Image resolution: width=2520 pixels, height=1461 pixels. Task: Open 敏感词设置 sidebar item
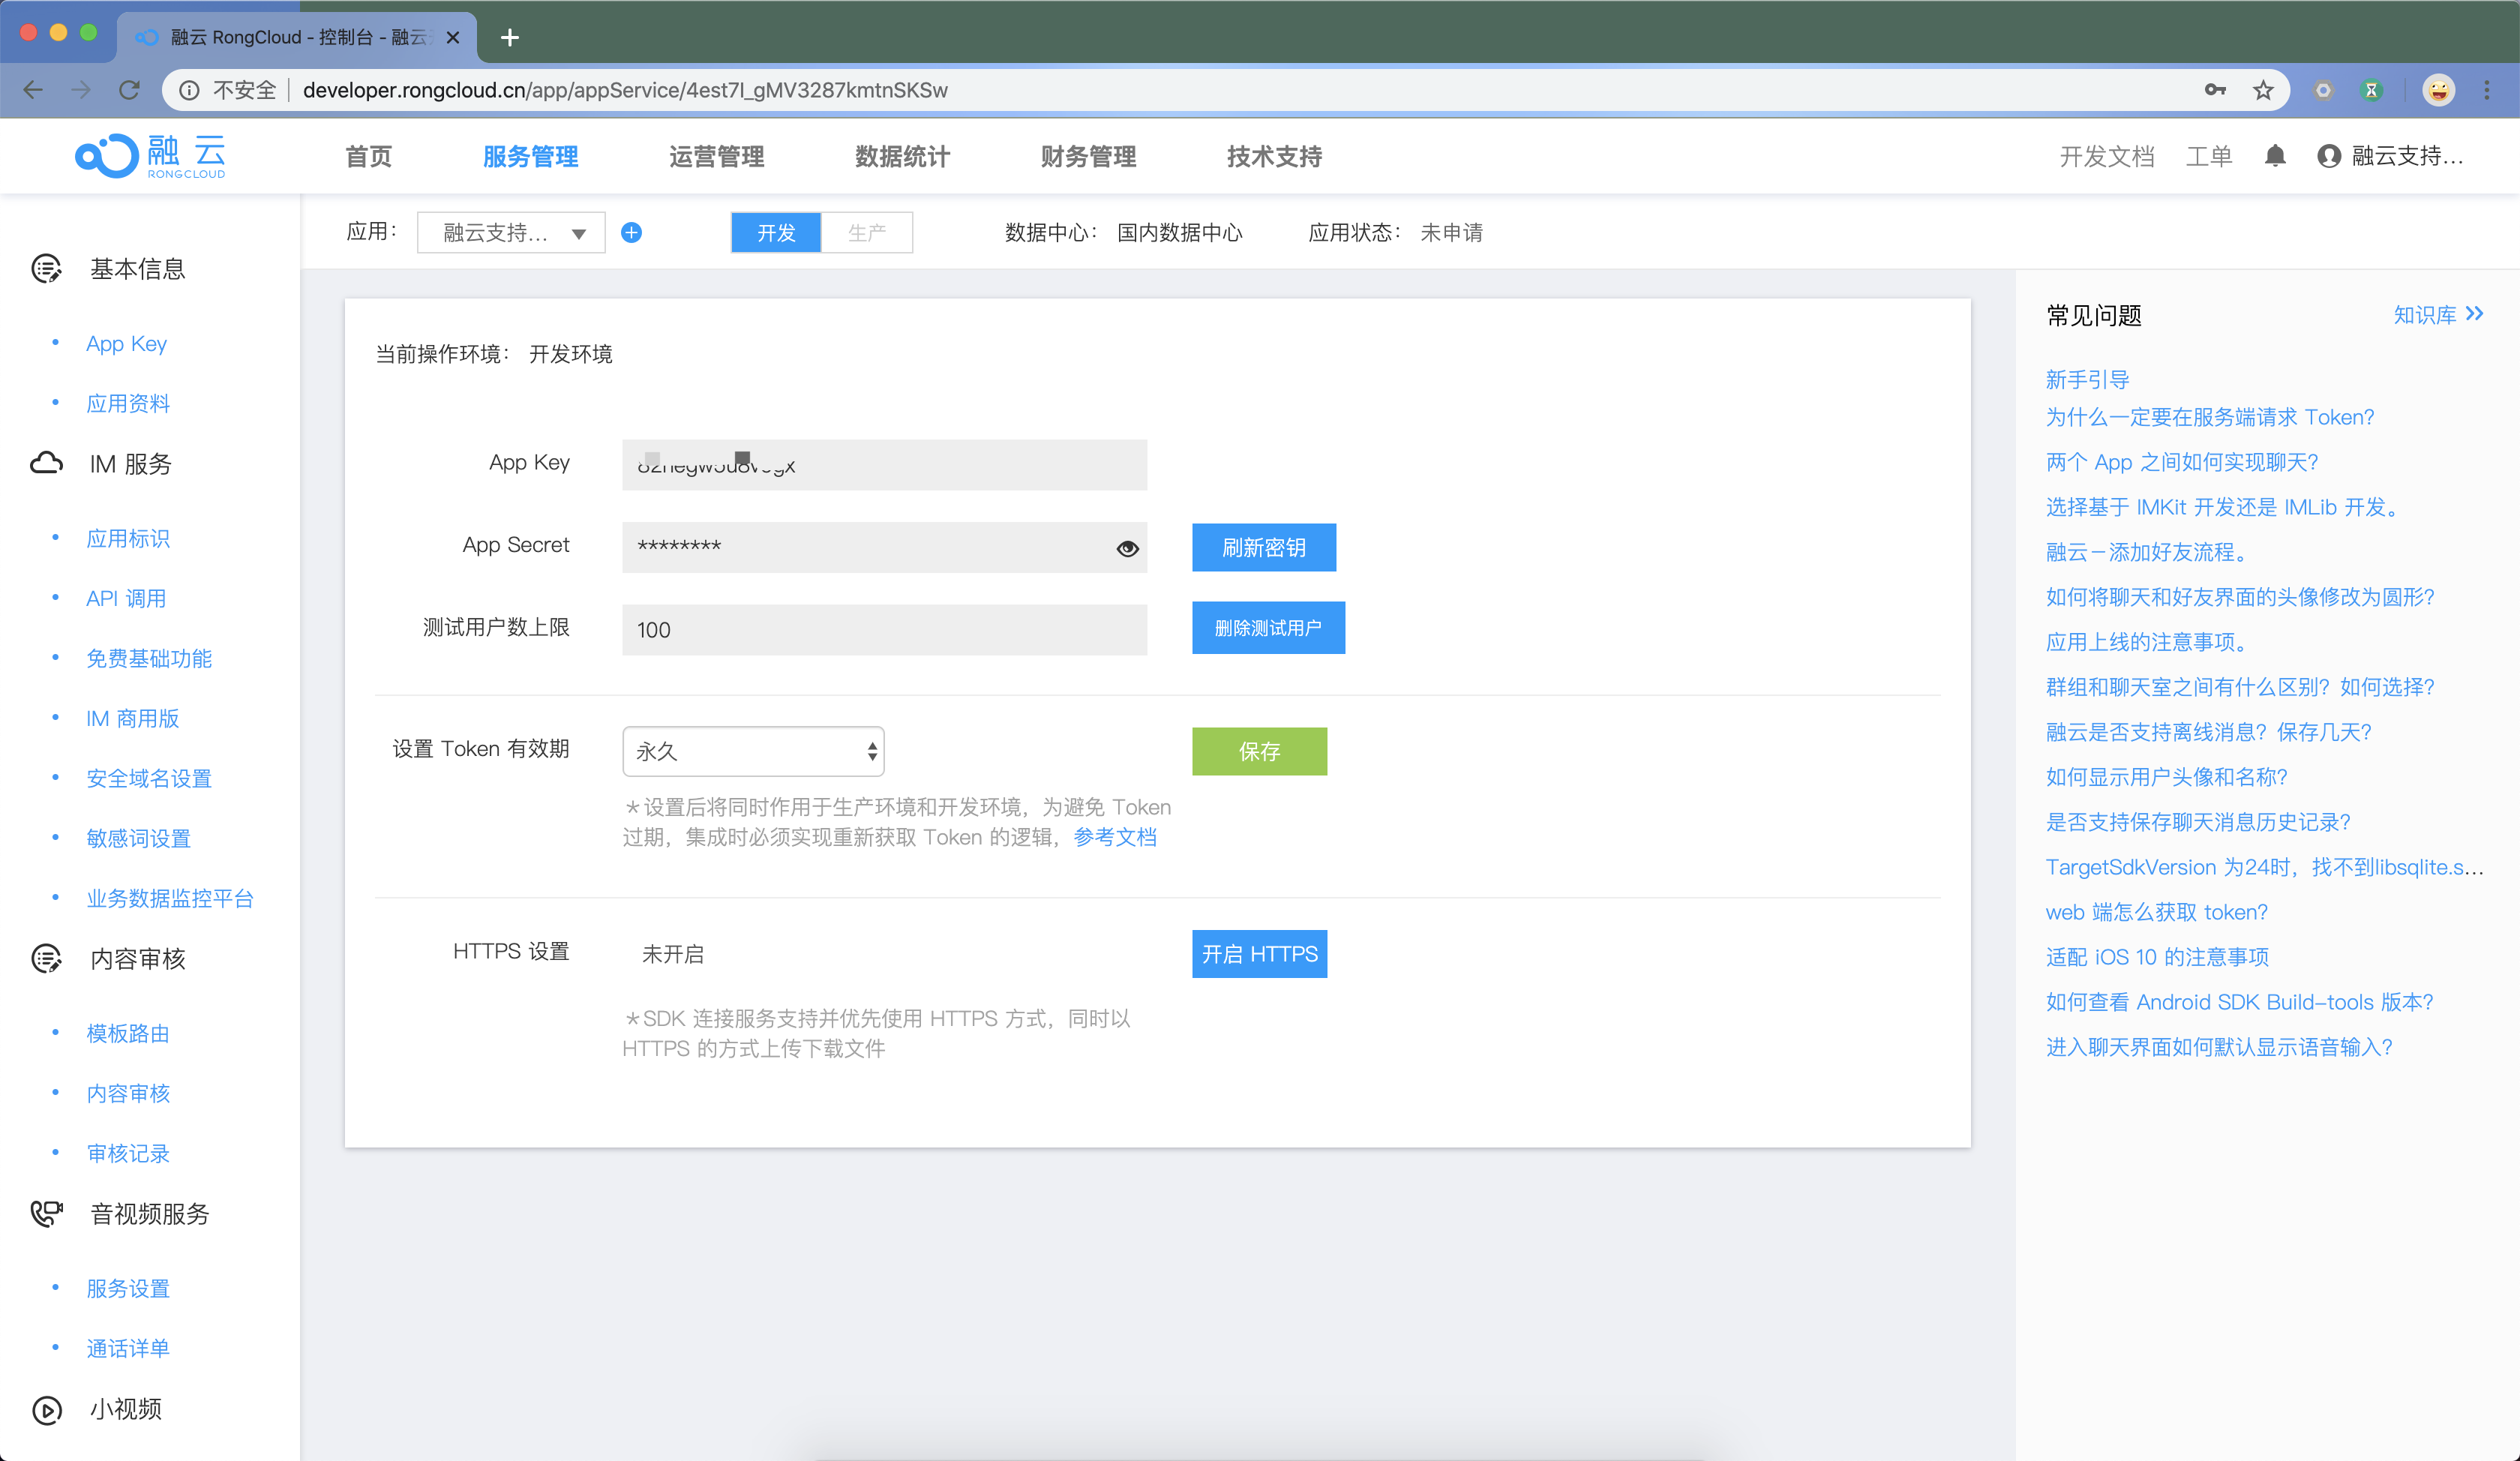[x=138, y=839]
